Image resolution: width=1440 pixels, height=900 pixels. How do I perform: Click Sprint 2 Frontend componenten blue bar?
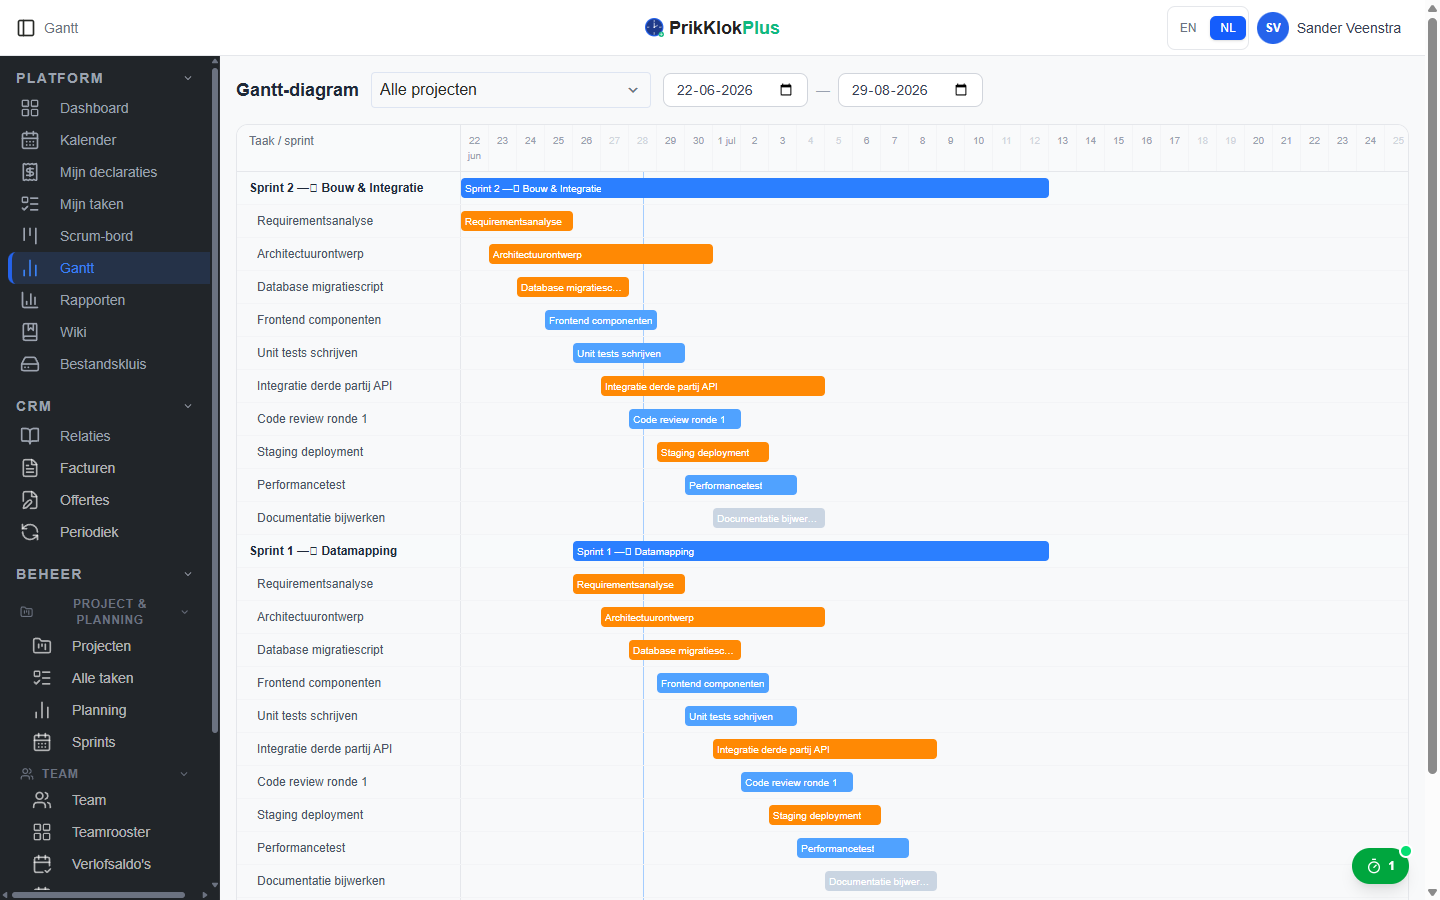[601, 320]
